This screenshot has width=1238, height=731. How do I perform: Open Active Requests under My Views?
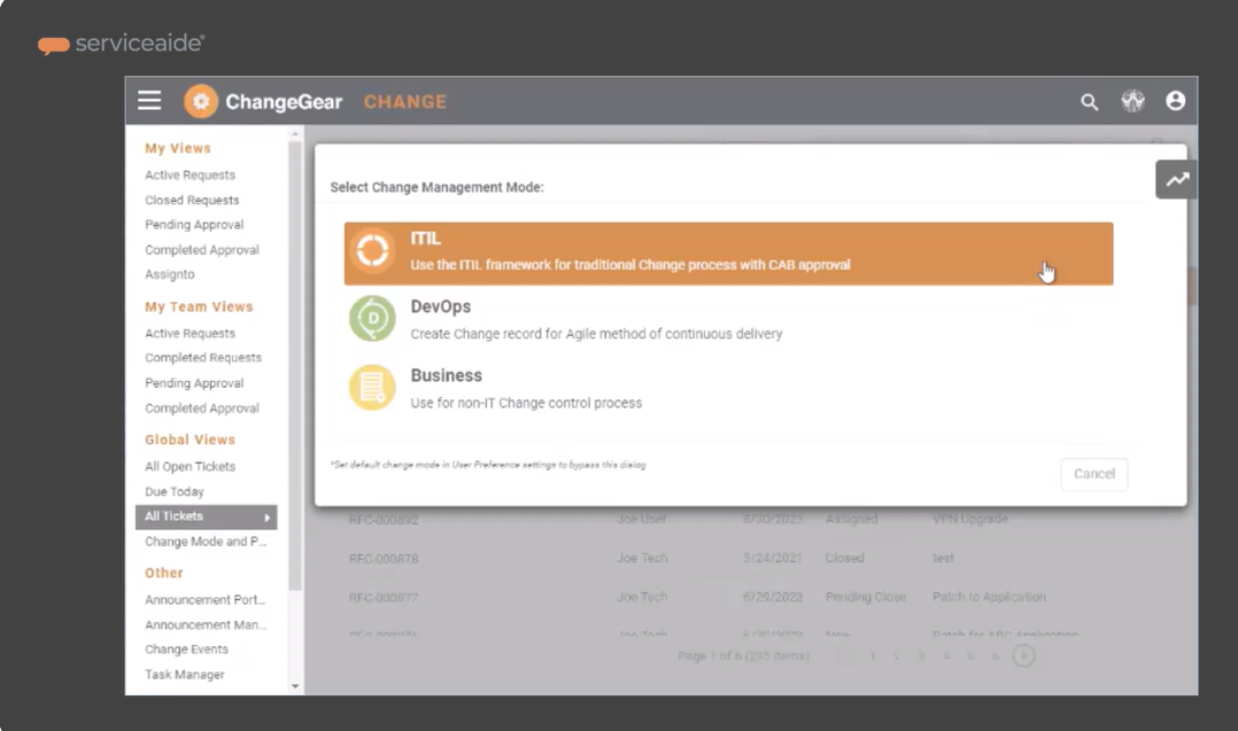coord(190,175)
